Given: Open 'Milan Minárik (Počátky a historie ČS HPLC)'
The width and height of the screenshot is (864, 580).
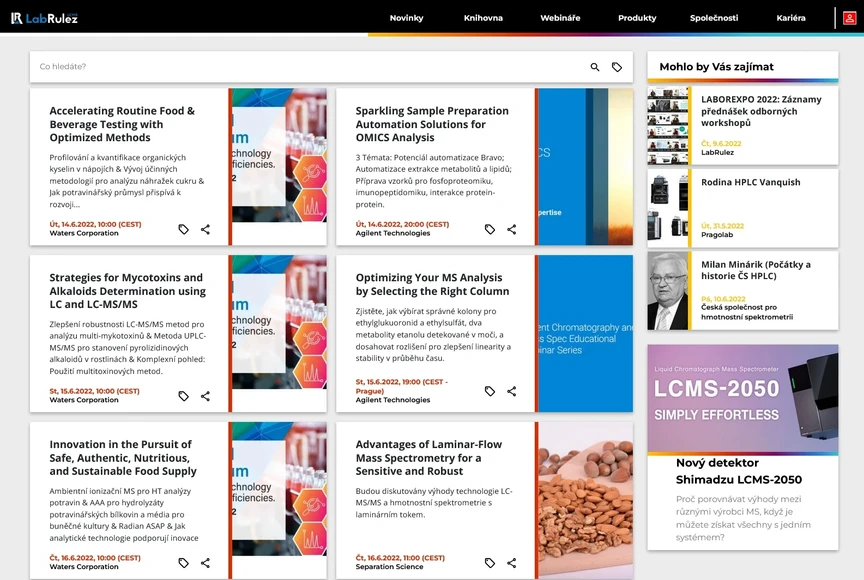Looking at the screenshot, I should click(755, 270).
